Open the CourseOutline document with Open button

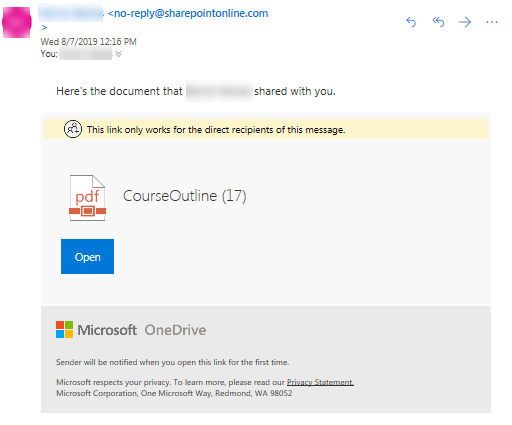[87, 256]
